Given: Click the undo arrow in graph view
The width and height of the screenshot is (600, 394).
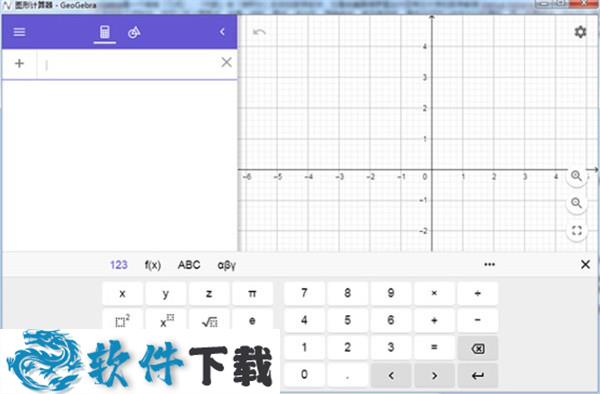Looking at the screenshot, I should pos(259,32).
